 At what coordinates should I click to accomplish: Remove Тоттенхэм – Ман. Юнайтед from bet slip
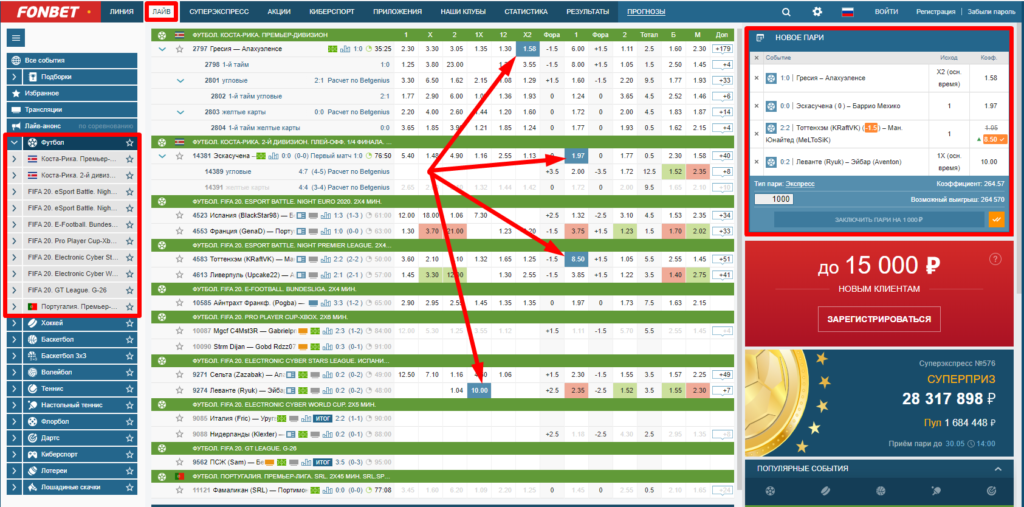point(756,133)
